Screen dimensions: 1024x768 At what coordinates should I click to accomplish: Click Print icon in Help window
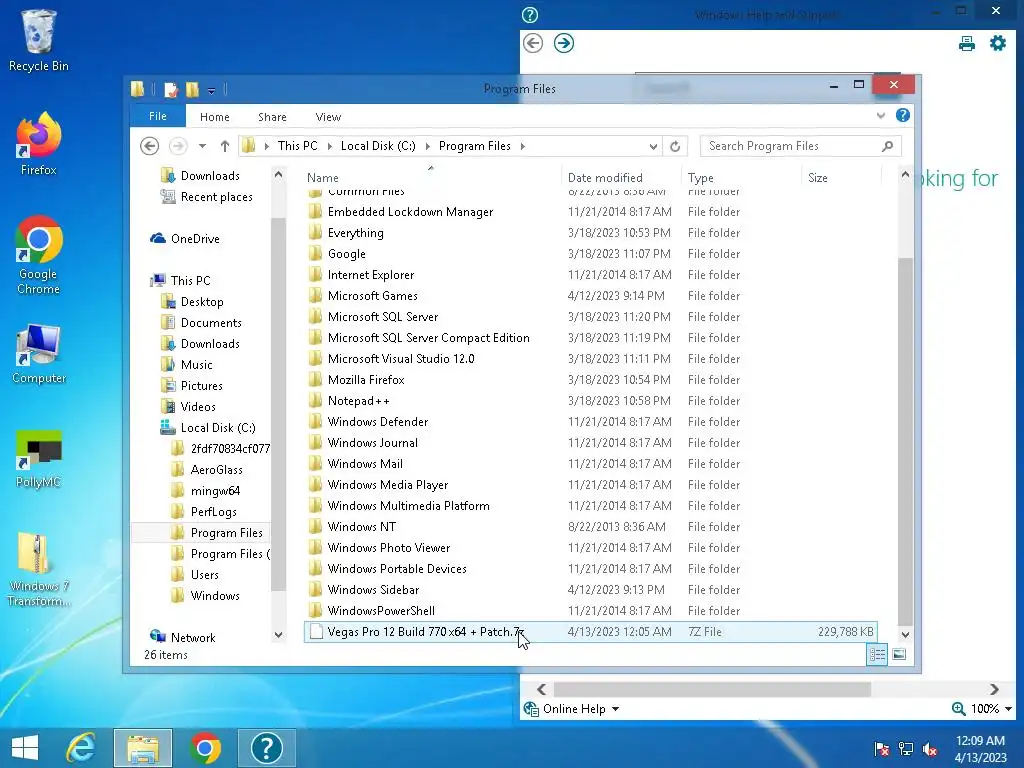[967, 44]
